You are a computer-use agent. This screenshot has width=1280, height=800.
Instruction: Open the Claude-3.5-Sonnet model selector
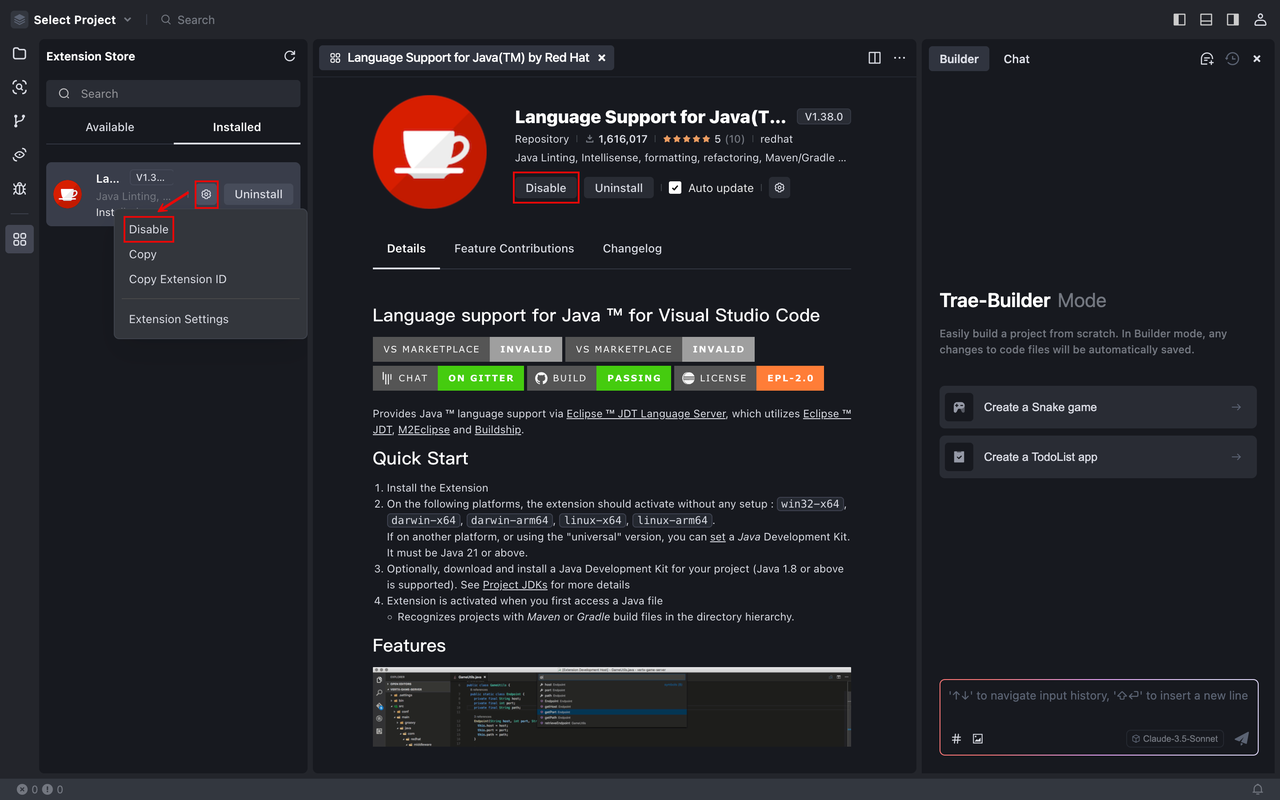point(1175,739)
